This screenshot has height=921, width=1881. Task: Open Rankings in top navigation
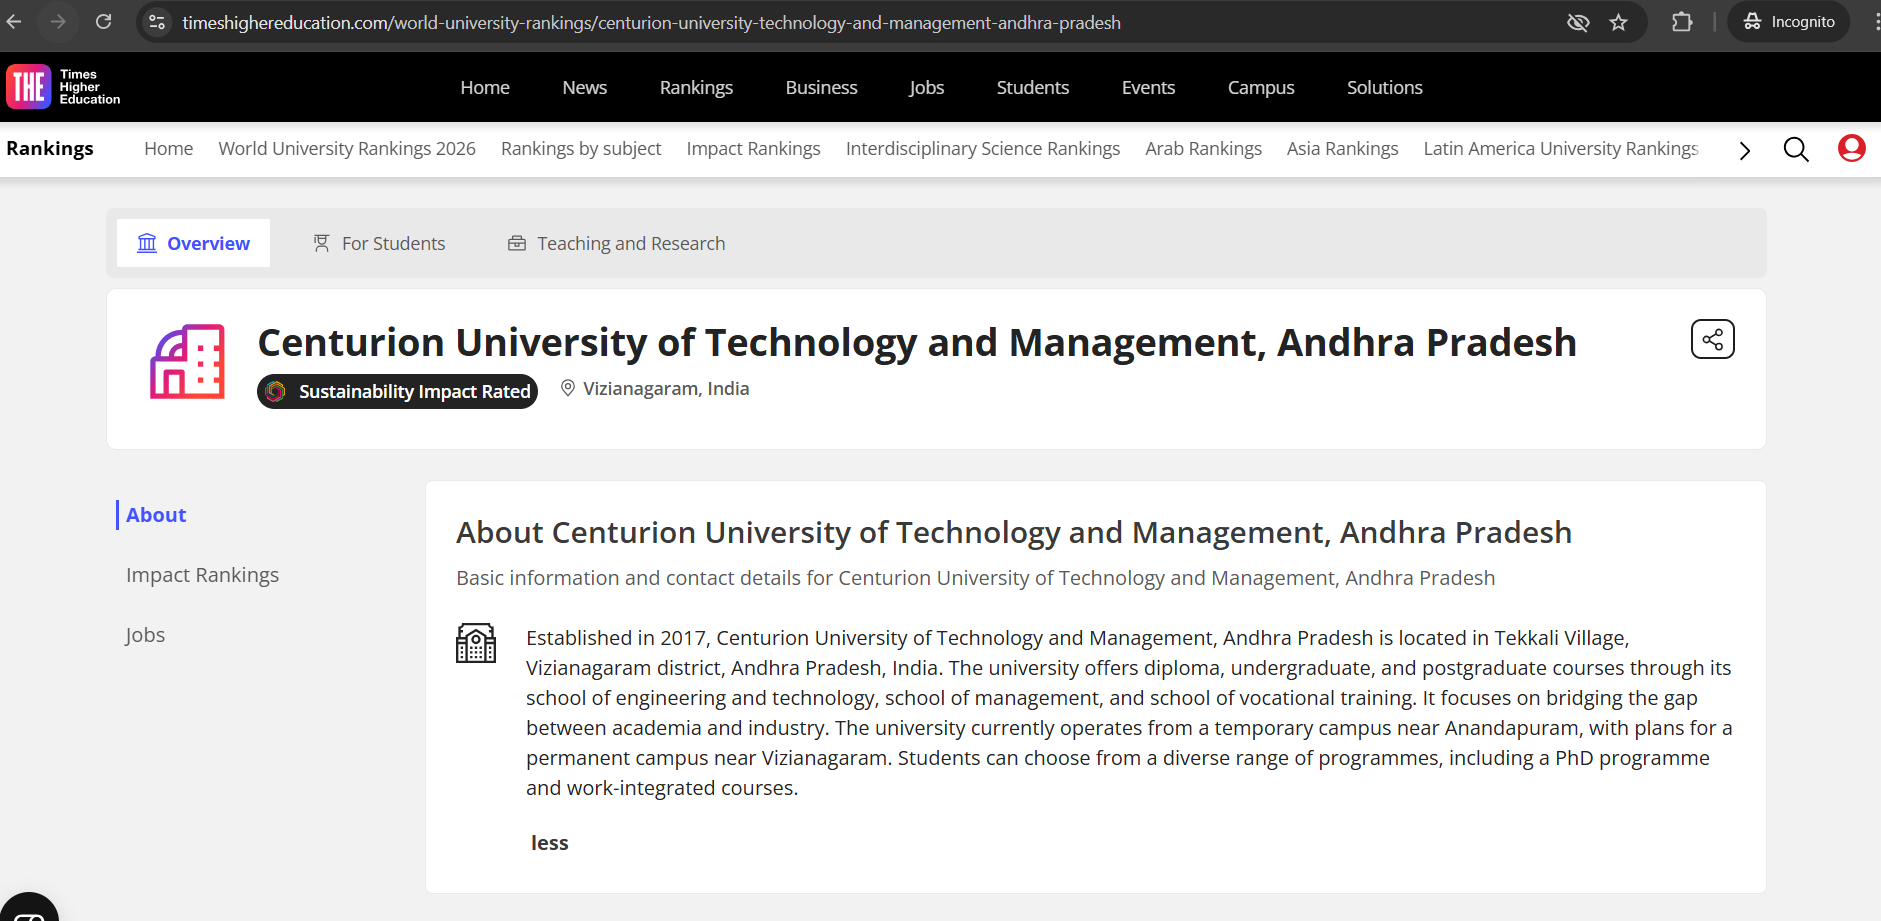point(696,88)
